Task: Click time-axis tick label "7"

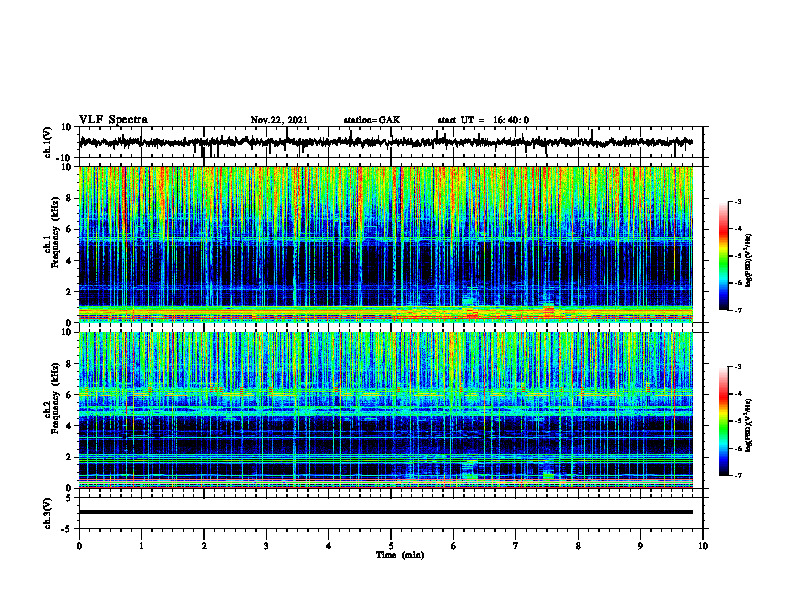Action: [x=516, y=546]
